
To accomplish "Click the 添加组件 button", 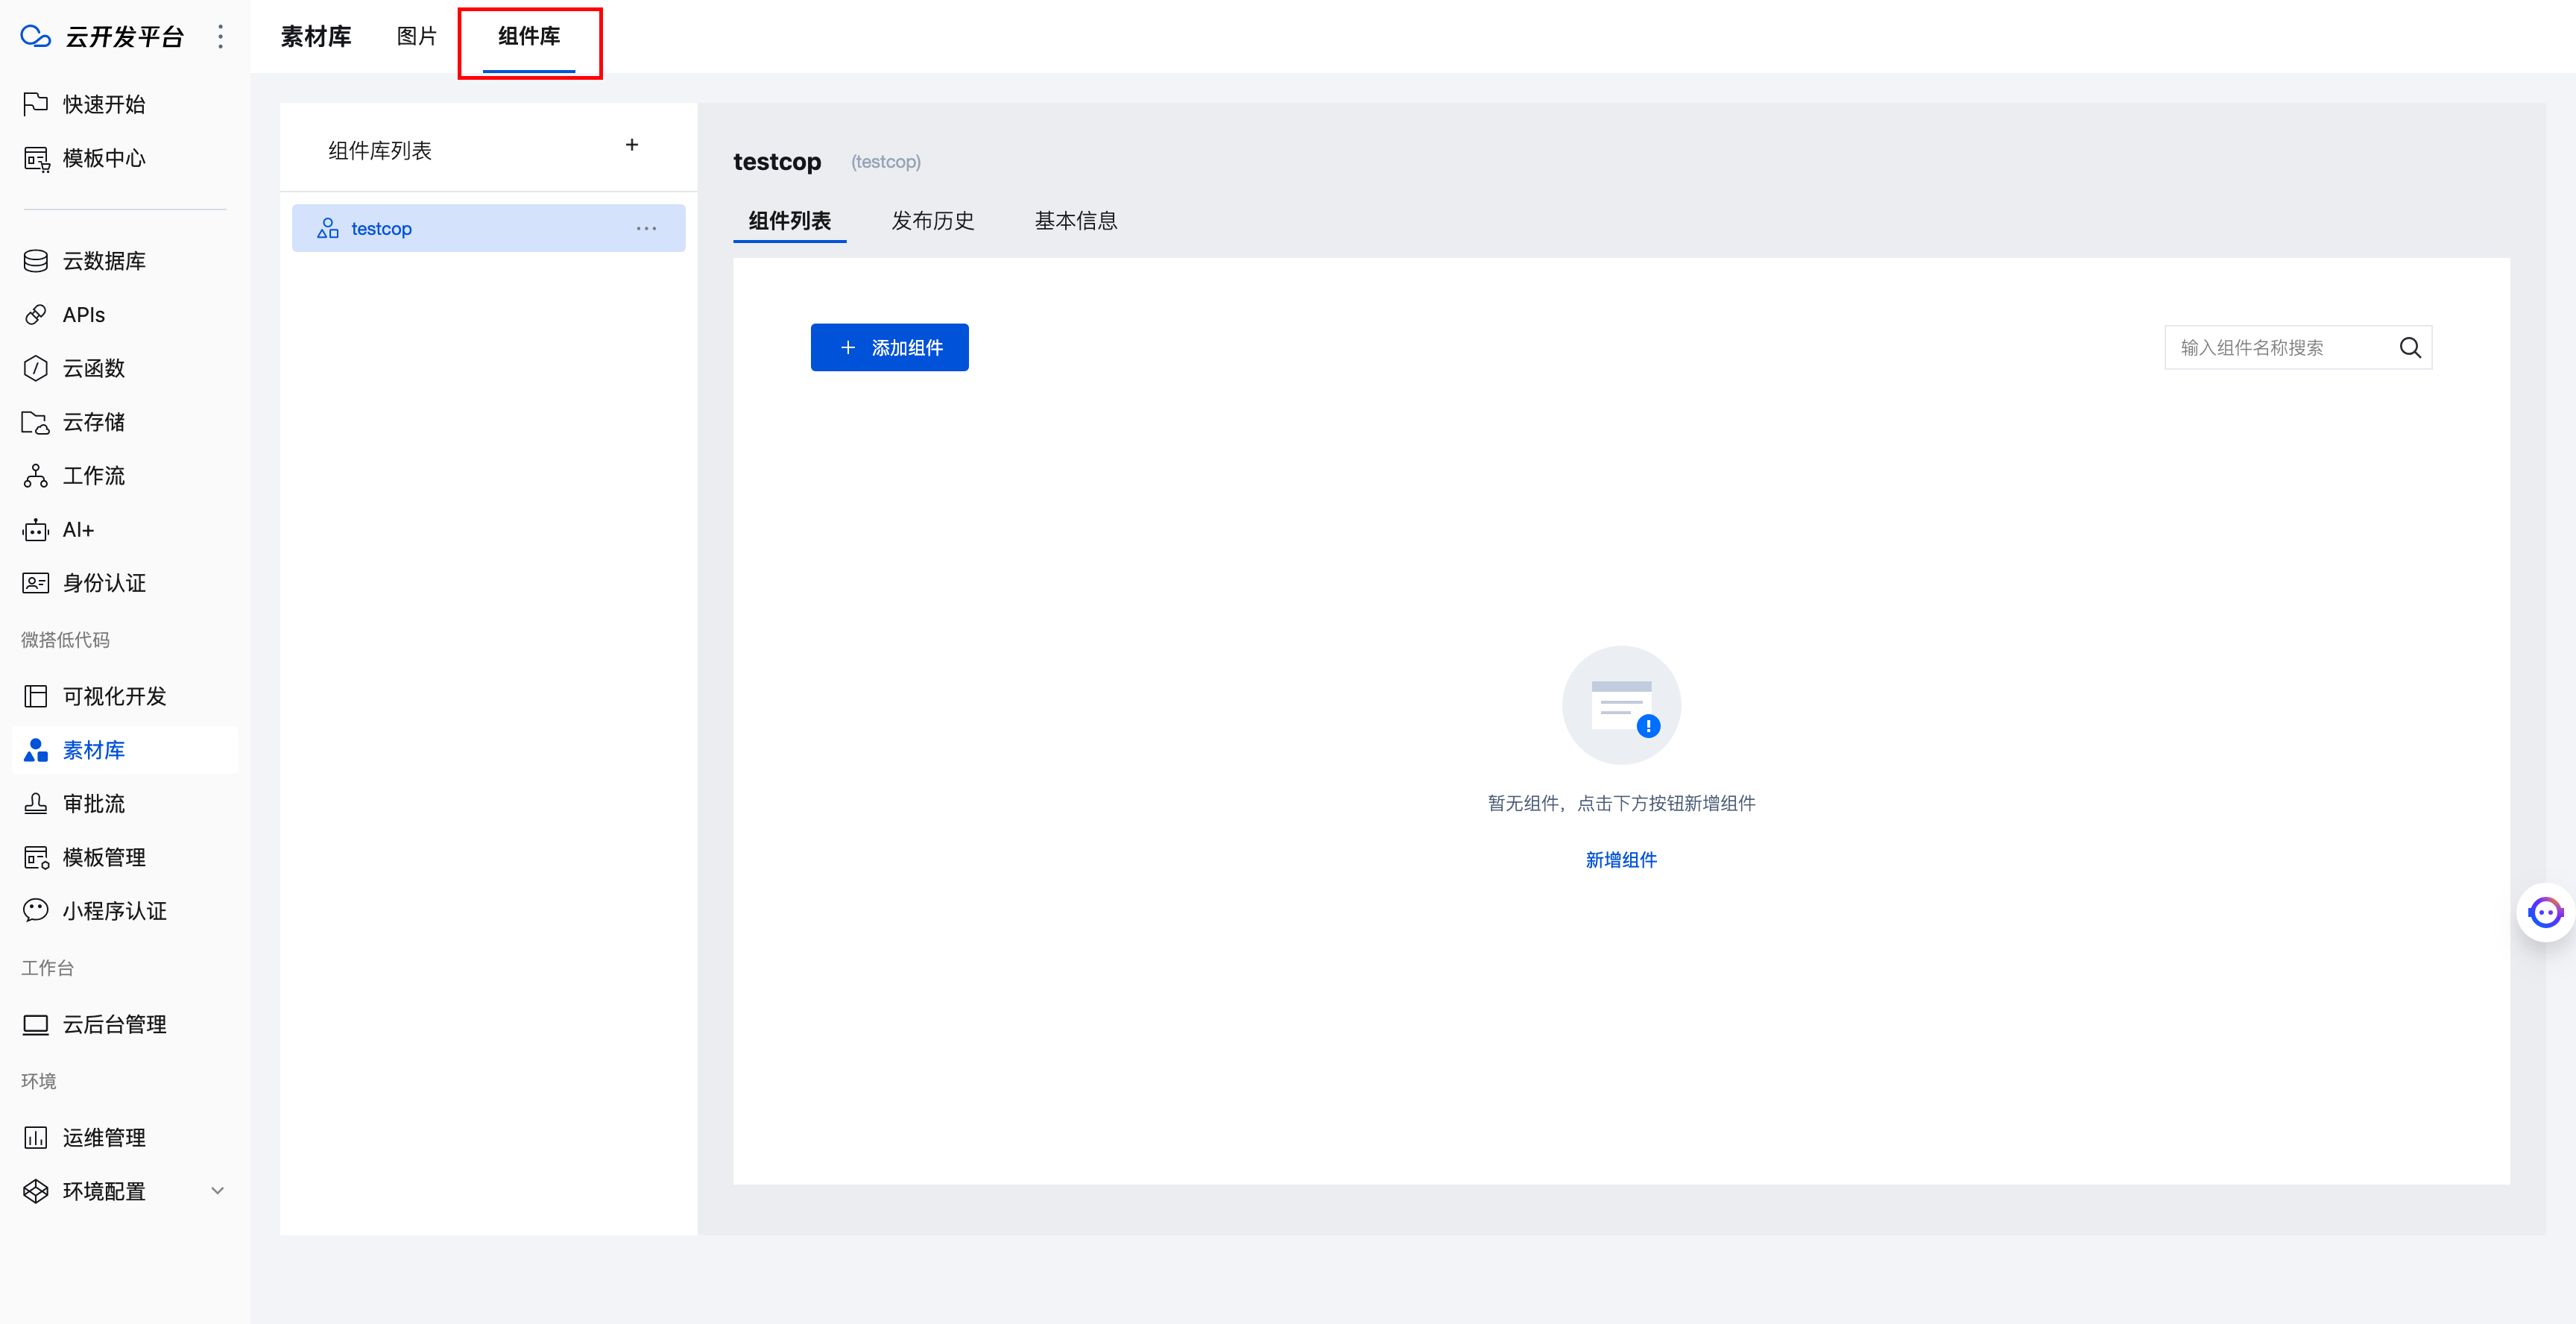I will pos(889,348).
